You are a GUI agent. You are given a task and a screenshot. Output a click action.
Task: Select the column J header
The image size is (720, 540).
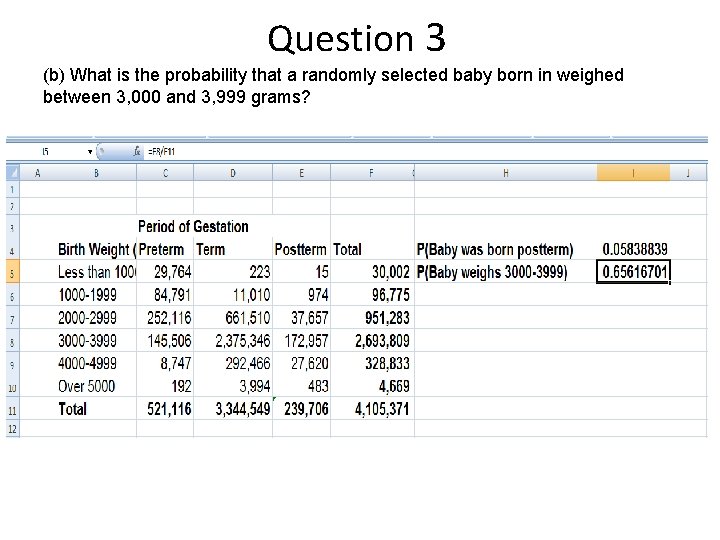coord(688,173)
